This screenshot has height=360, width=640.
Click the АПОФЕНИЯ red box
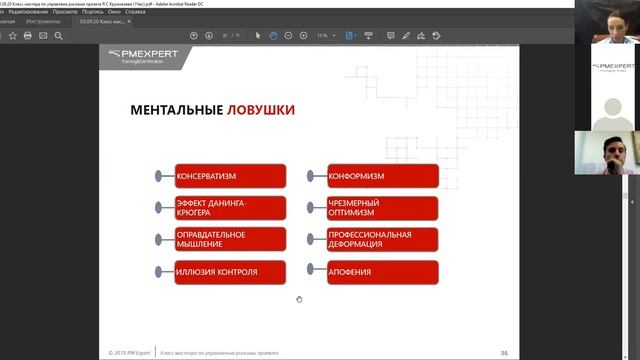point(383,272)
